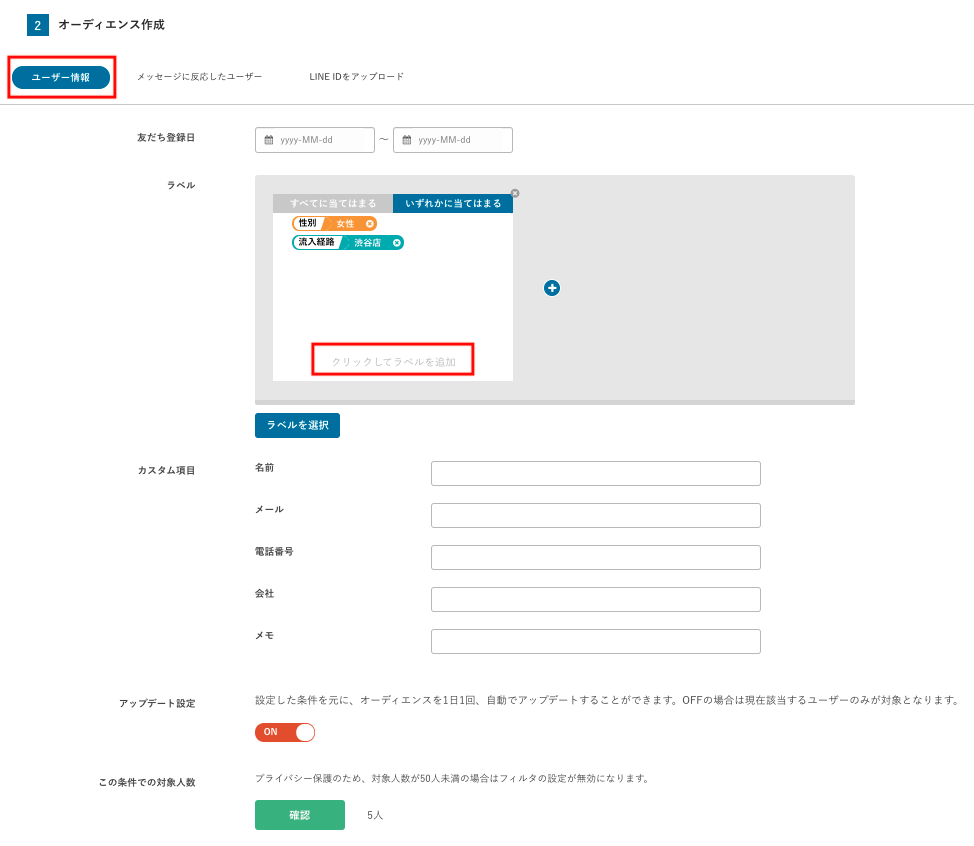Screen dimensions: 974x846
Task: Click into the 電話番号 text field
Action: coord(595,557)
